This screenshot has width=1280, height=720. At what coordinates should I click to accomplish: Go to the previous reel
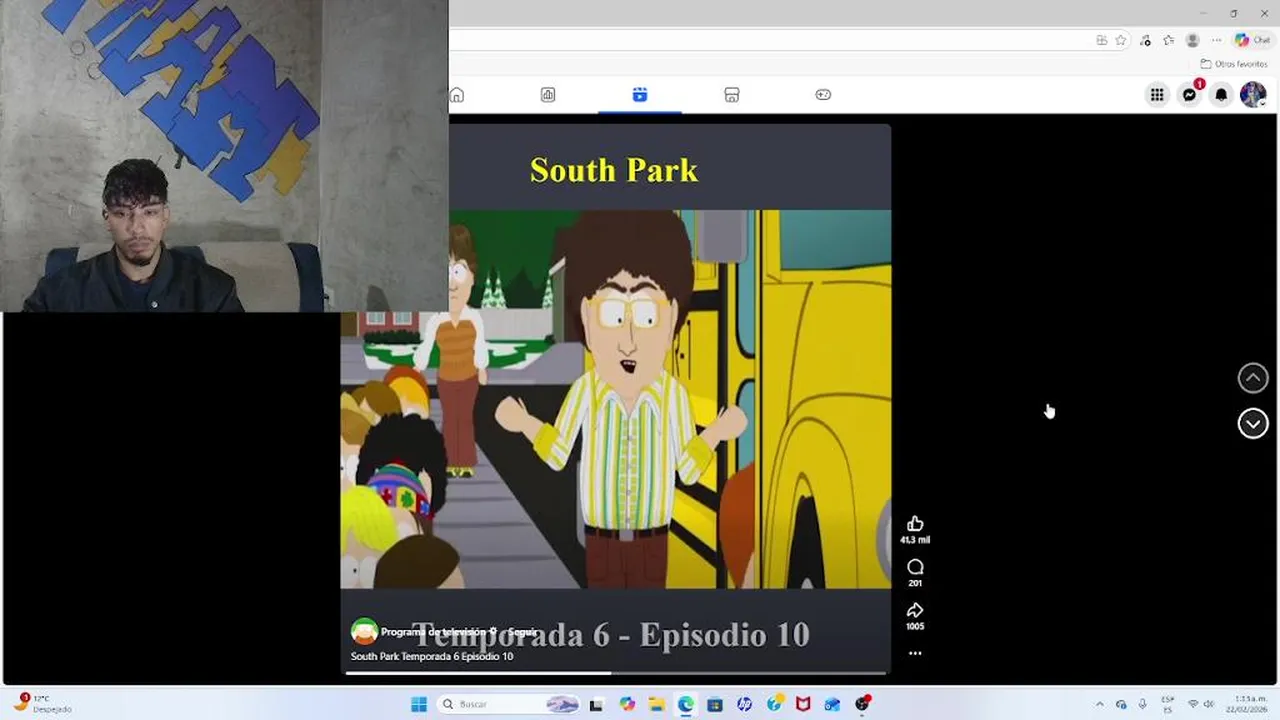[x=1253, y=378]
